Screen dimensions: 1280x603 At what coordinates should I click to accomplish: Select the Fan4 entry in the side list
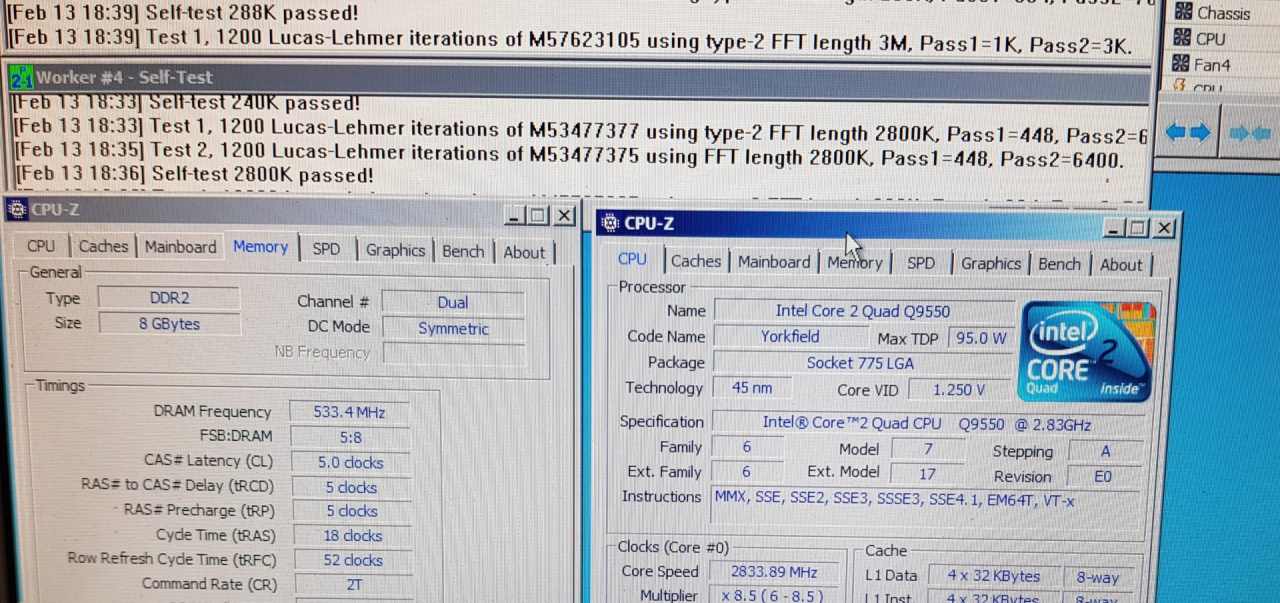point(1212,65)
